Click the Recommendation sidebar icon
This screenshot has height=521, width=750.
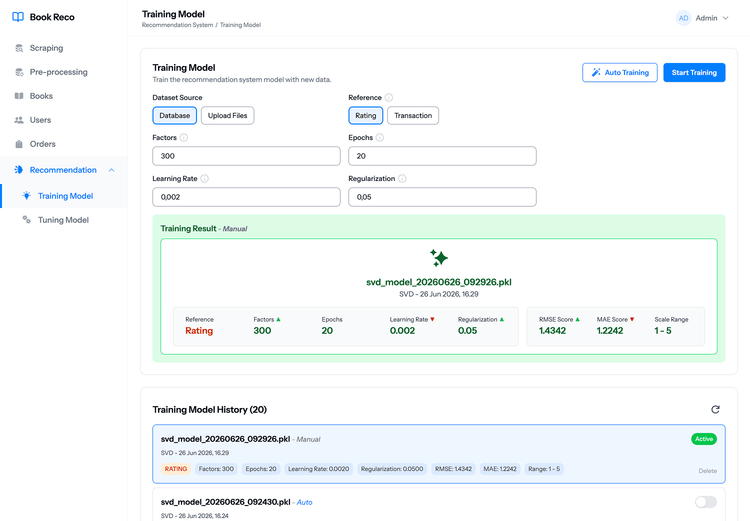coord(19,169)
